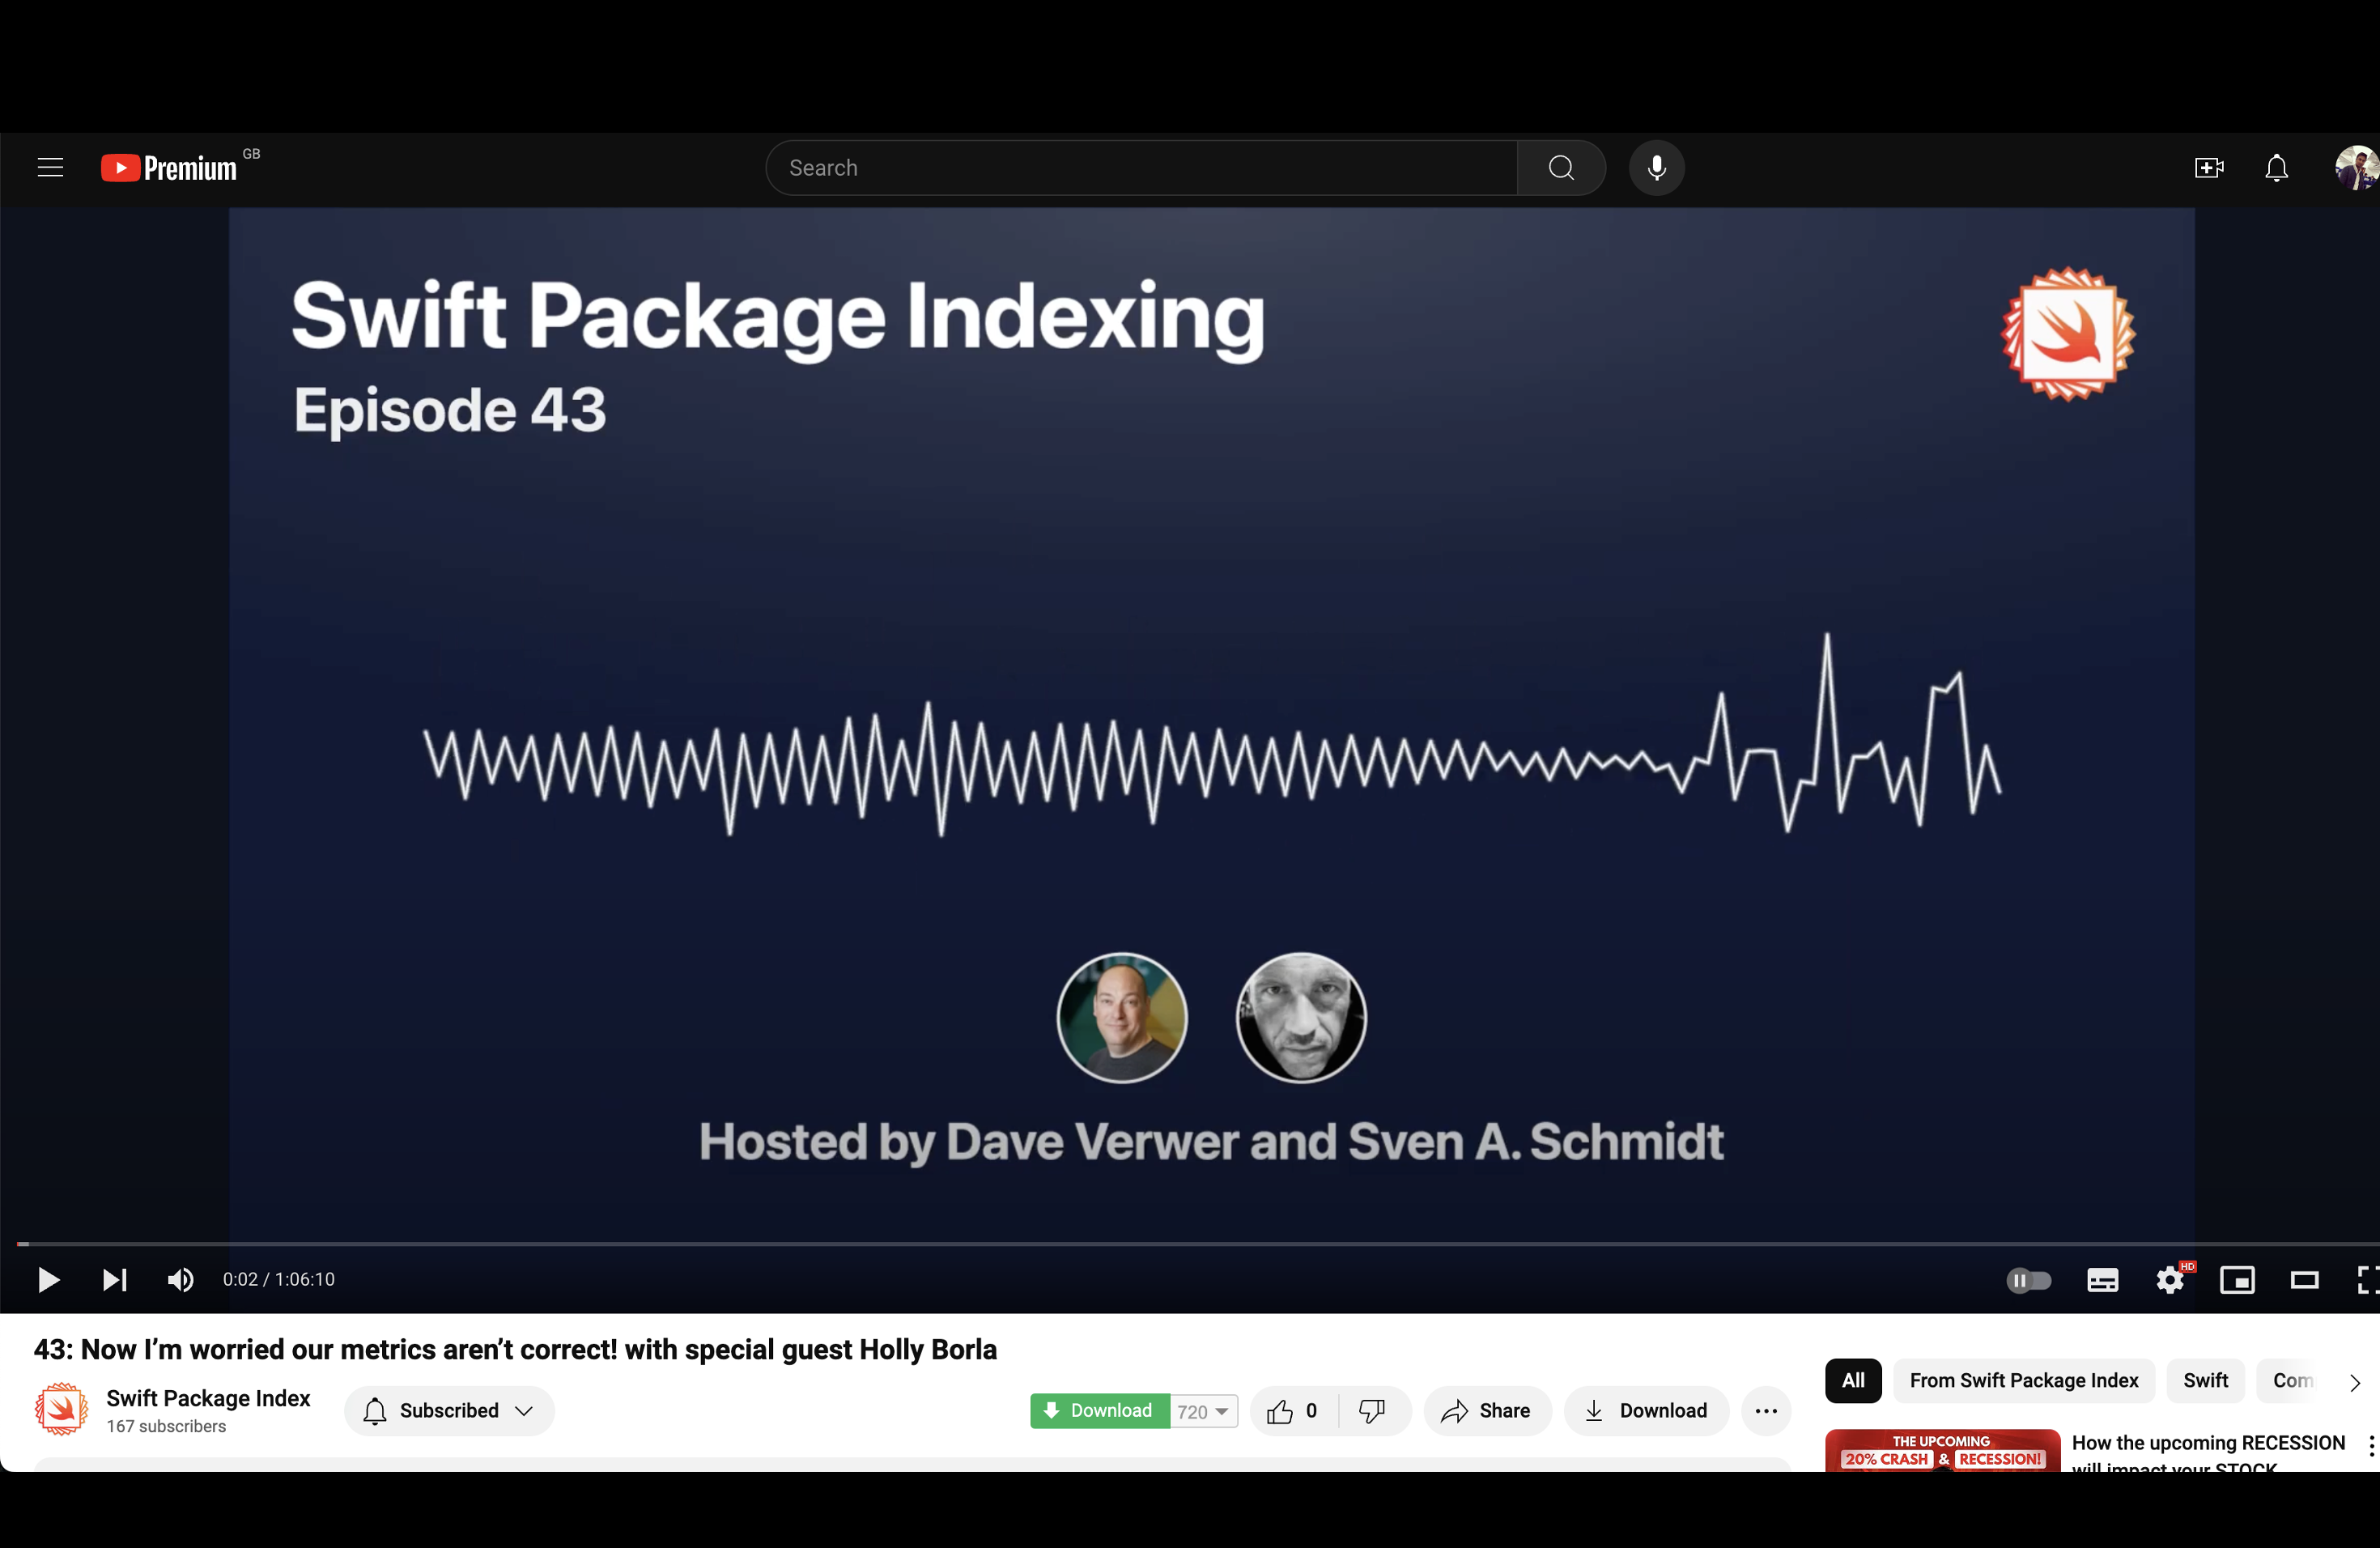This screenshot has width=2380, height=1548.
Task: Select the Swift filter chip
Action: pyautogui.click(x=2205, y=1381)
